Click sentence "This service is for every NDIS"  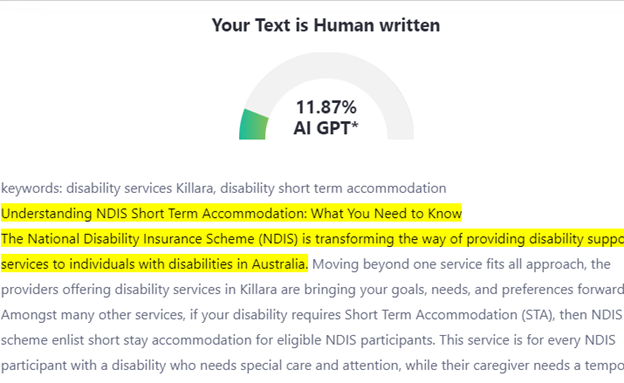coord(528,340)
